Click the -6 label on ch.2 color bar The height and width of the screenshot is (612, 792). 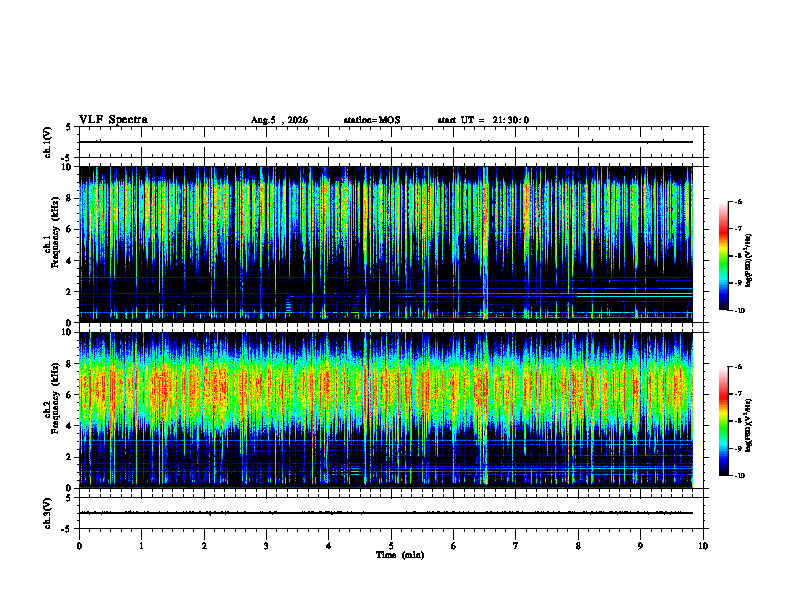click(x=738, y=367)
